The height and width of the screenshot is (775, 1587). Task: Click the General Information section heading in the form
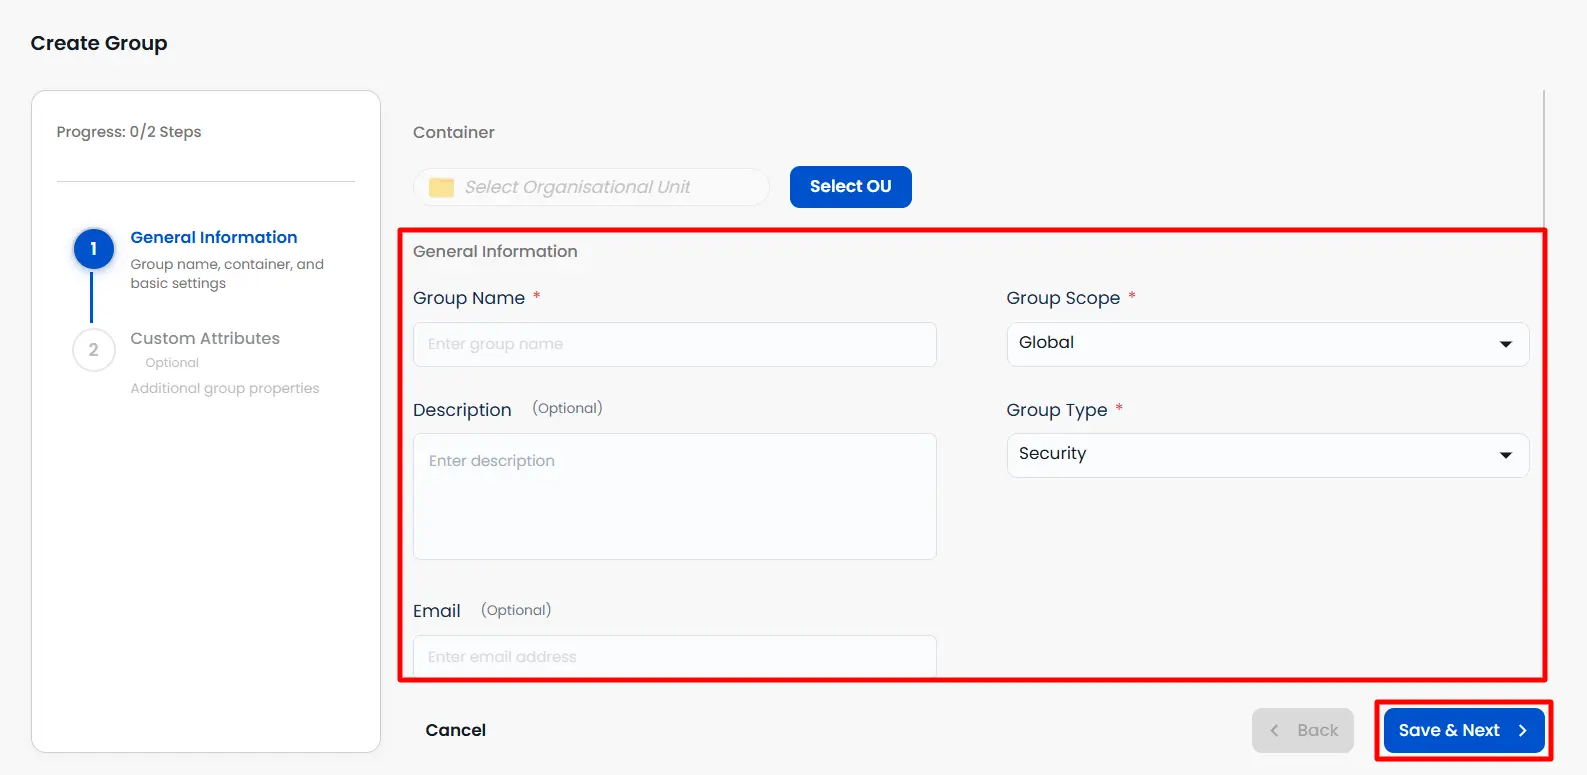[495, 251]
